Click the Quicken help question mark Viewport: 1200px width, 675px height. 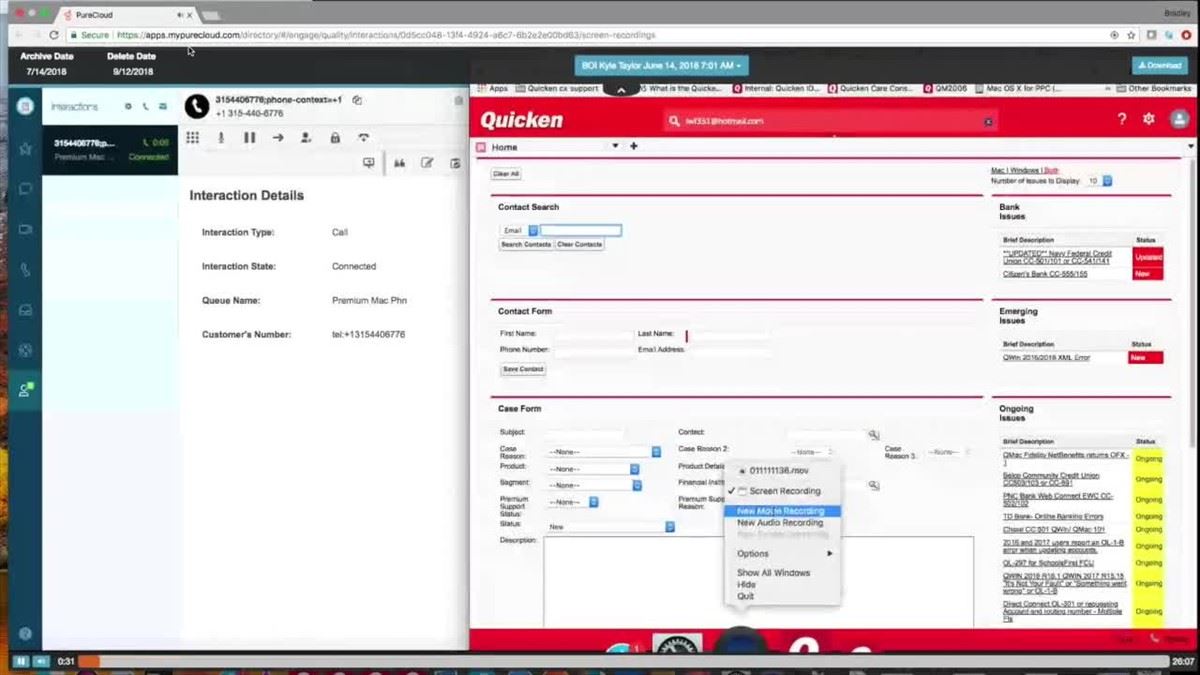pos(1121,119)
